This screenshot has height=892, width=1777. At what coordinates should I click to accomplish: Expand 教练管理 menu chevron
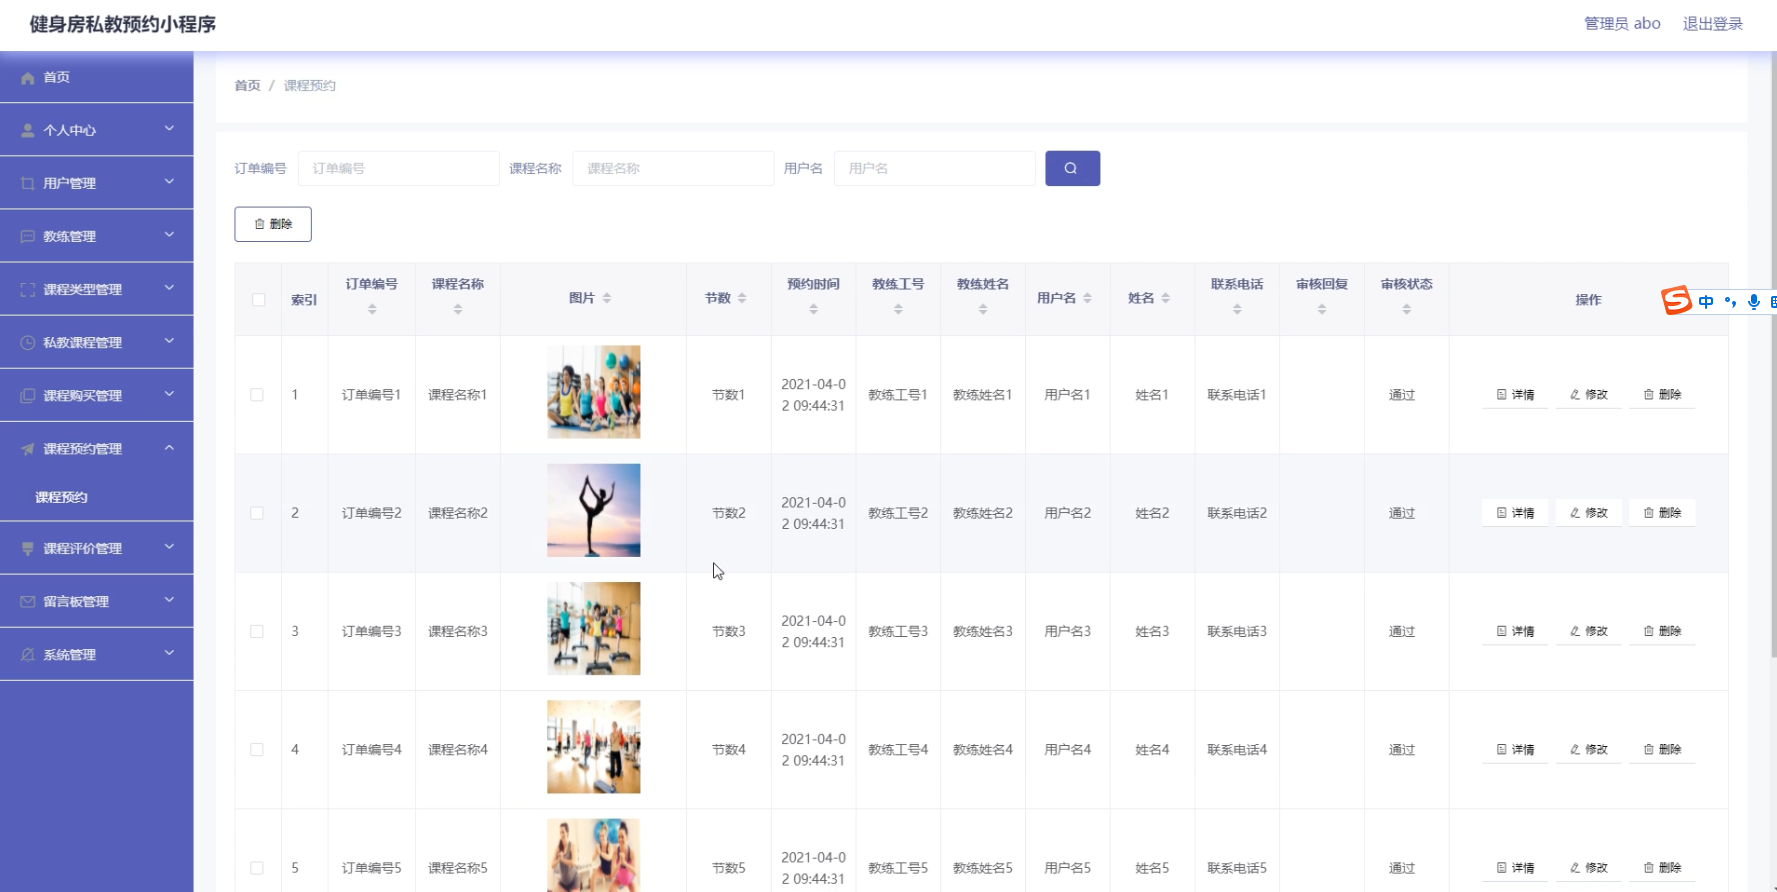click(x=169, y=235)
